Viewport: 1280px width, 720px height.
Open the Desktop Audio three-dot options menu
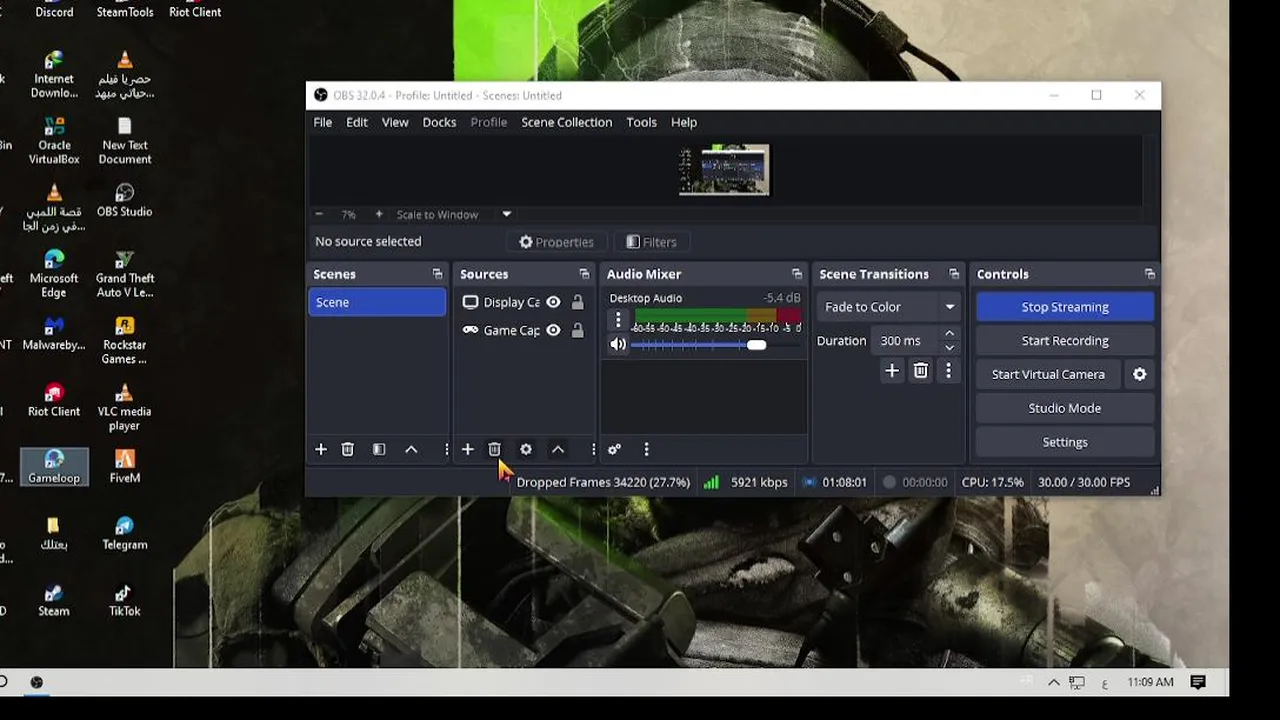(x=618, y=320)
